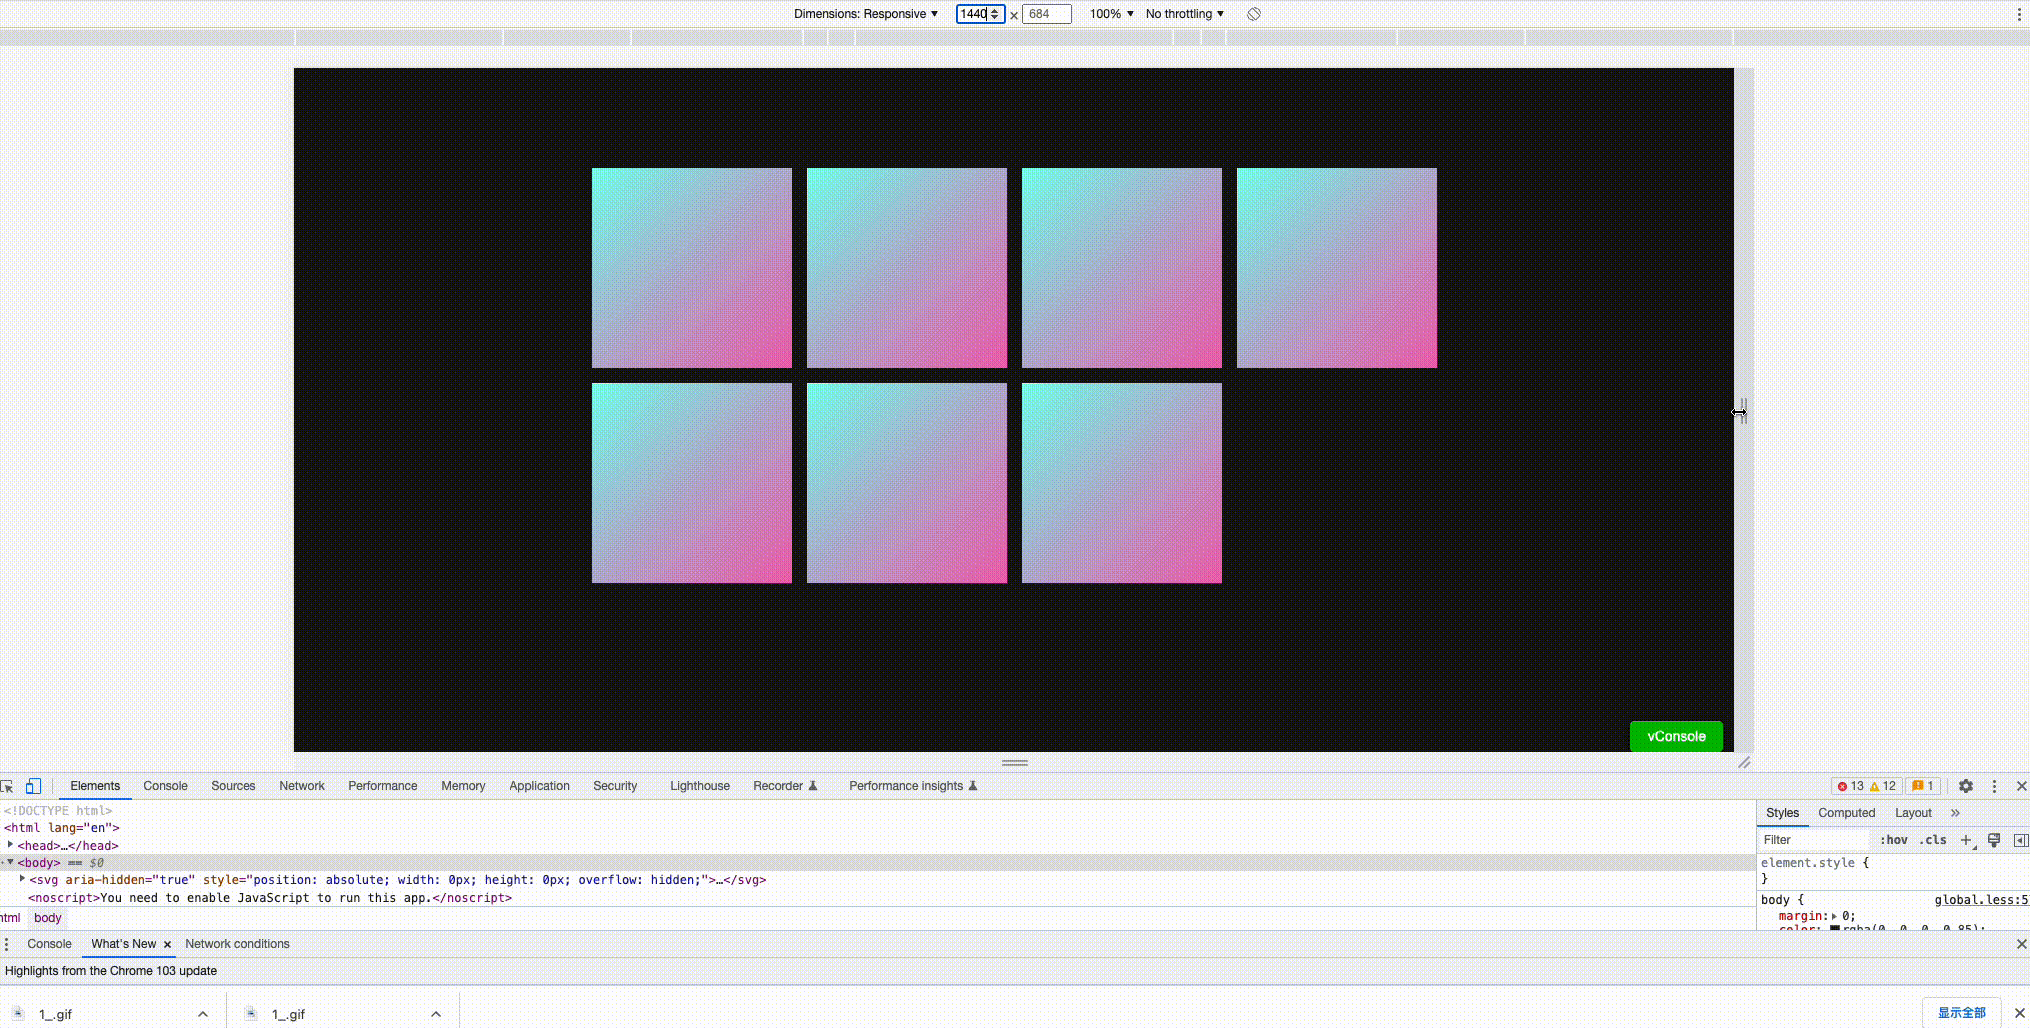Close the What's New drawer tab
This screenshot has height=1028, width=2030.
pyautogui.click(x=167, y=944)
